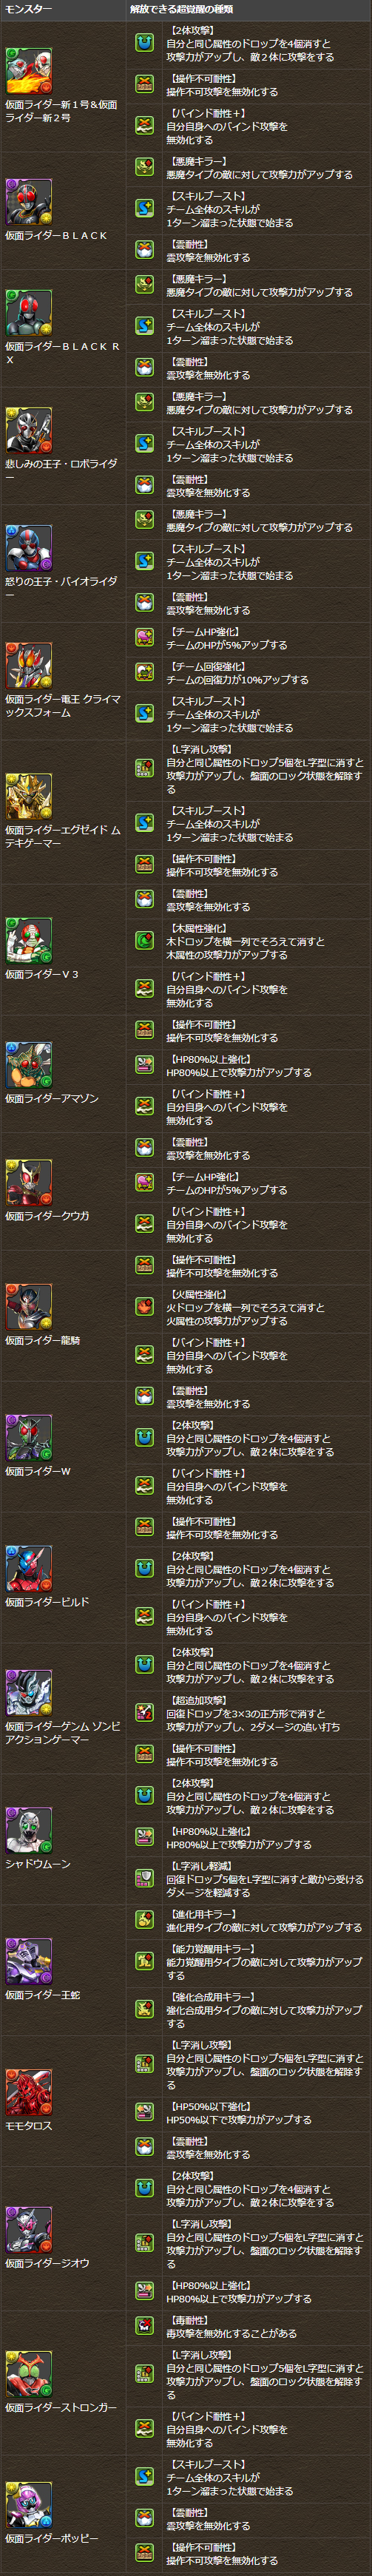Click the チーム回復強化 awakening icon
Image resolution: width=372 pixels, height=2576 pixels.
144,672
